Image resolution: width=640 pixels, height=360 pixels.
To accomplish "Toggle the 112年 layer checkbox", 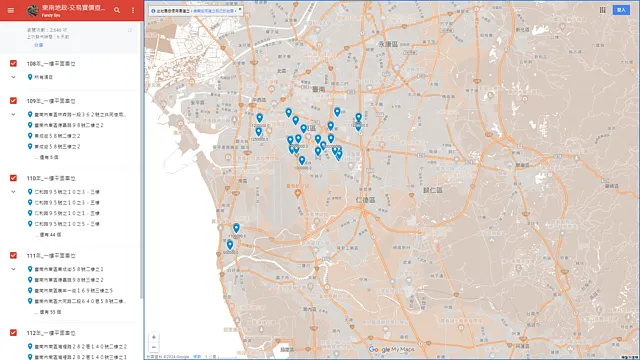I will 13,333.
